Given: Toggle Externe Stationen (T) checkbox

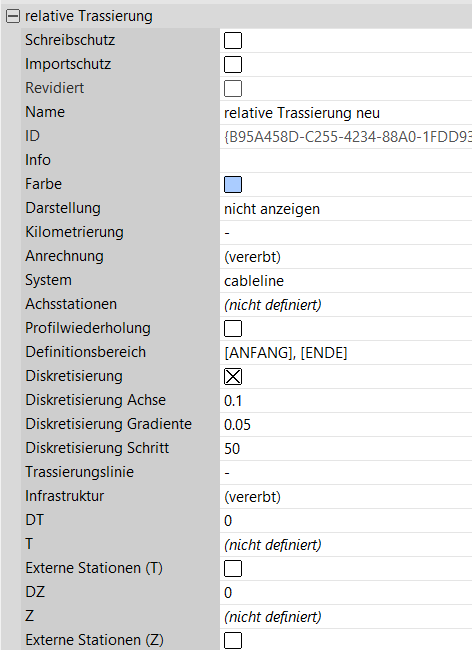Looking at the screenshot, I should click(x=233, y=568).
